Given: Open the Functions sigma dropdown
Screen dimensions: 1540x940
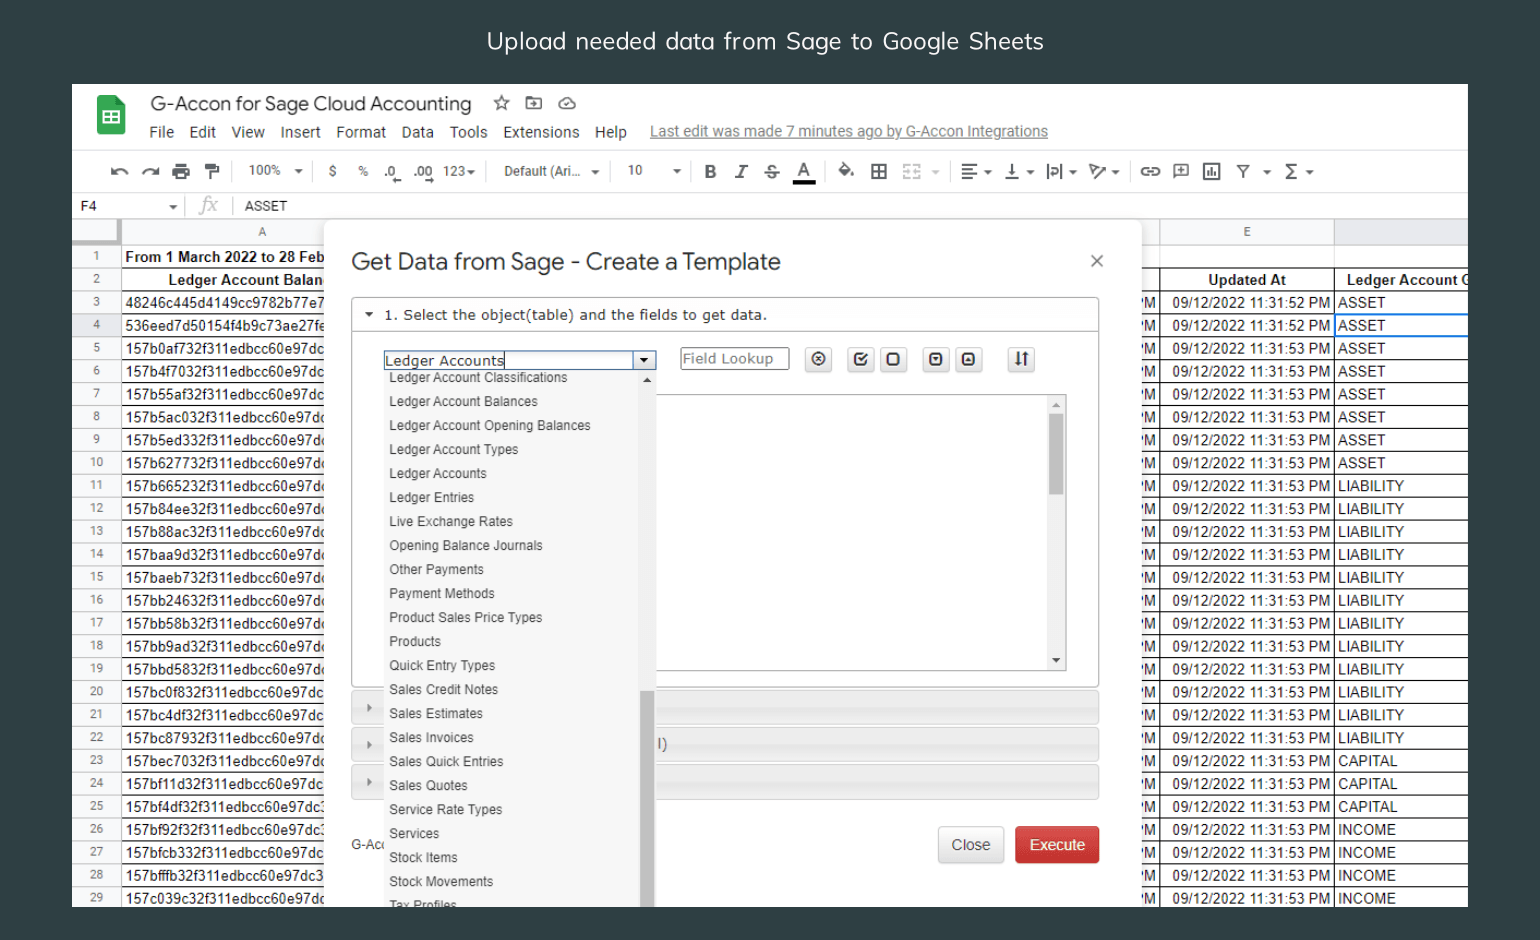Looking at the screenshot, I should pyautogui.click(x=1298, y=172).
